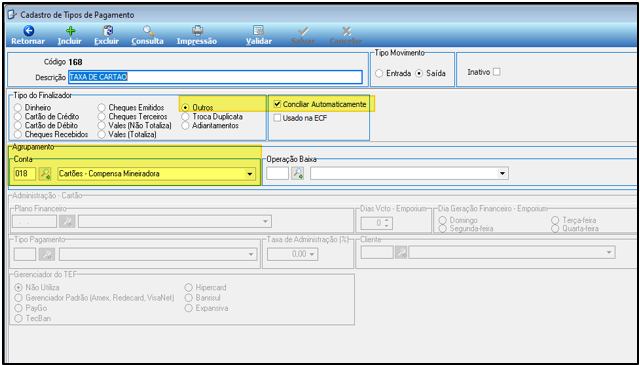Select Cartão de Débito option

pos(18,126)
